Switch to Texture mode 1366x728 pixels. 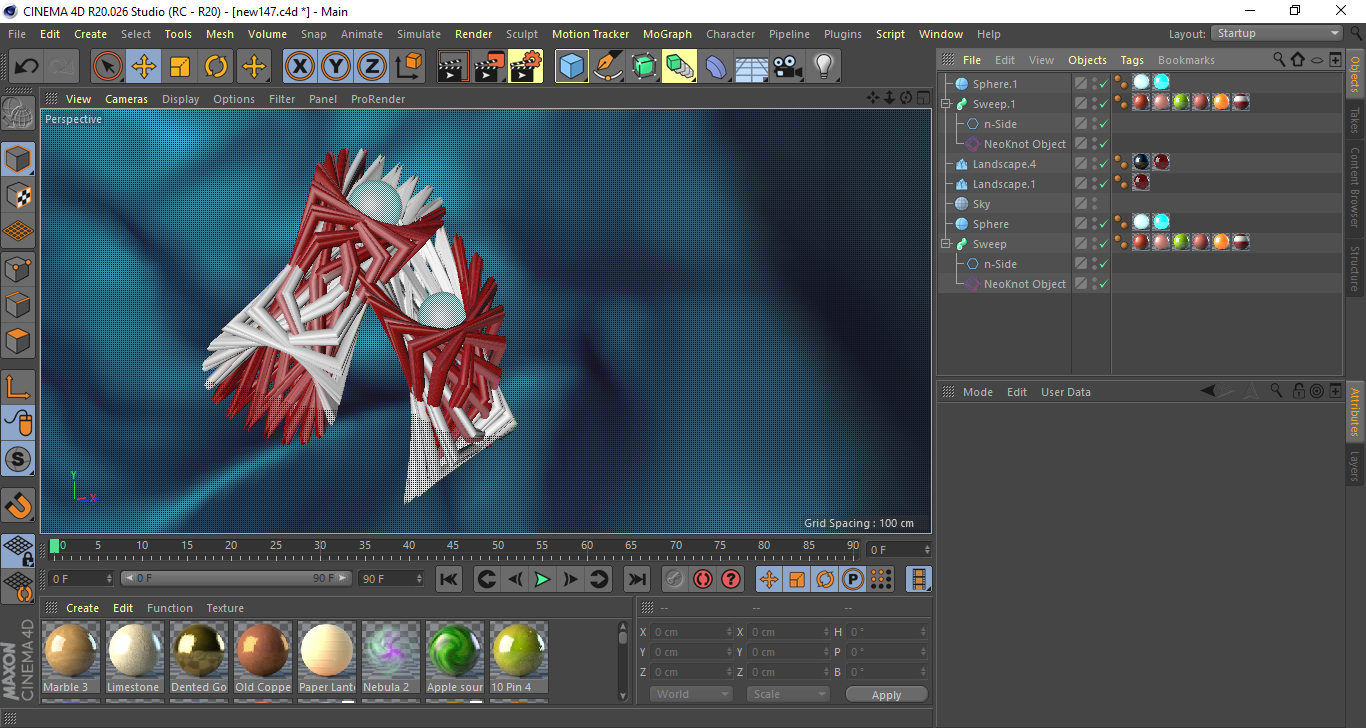point(18,195)
